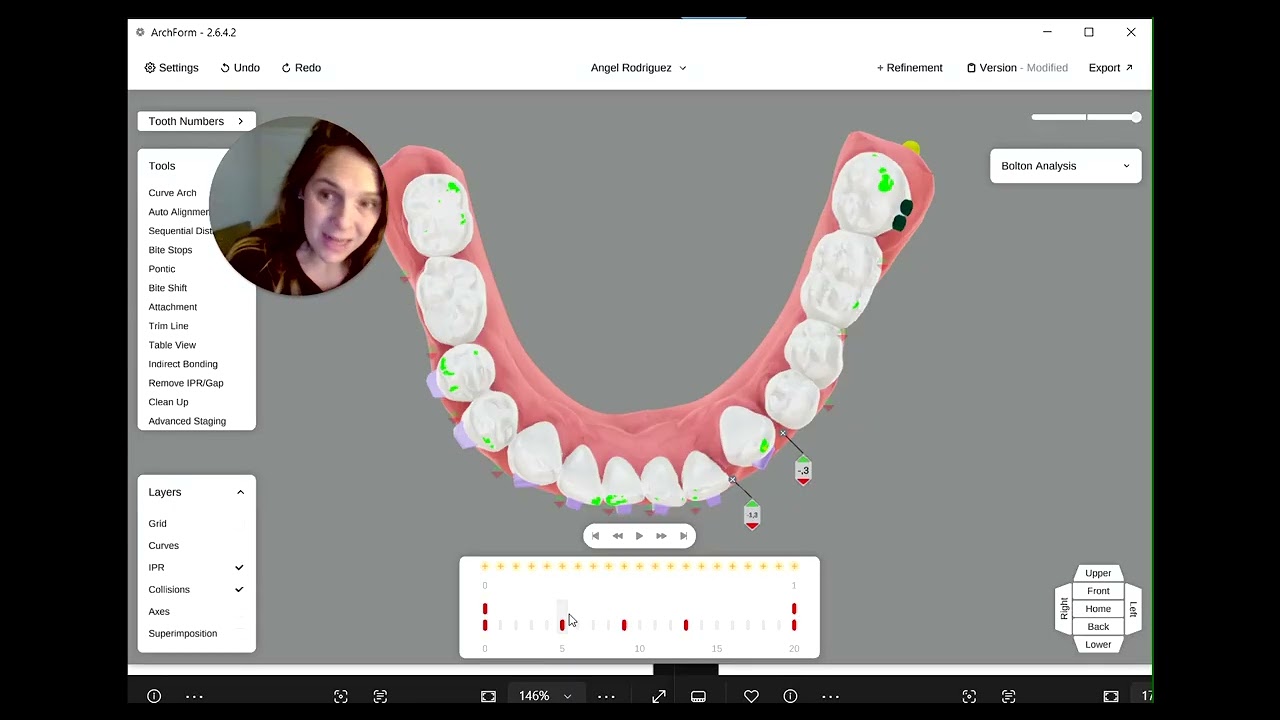
Task: Switch to Left view on view cube
Action: point(1132,609)
